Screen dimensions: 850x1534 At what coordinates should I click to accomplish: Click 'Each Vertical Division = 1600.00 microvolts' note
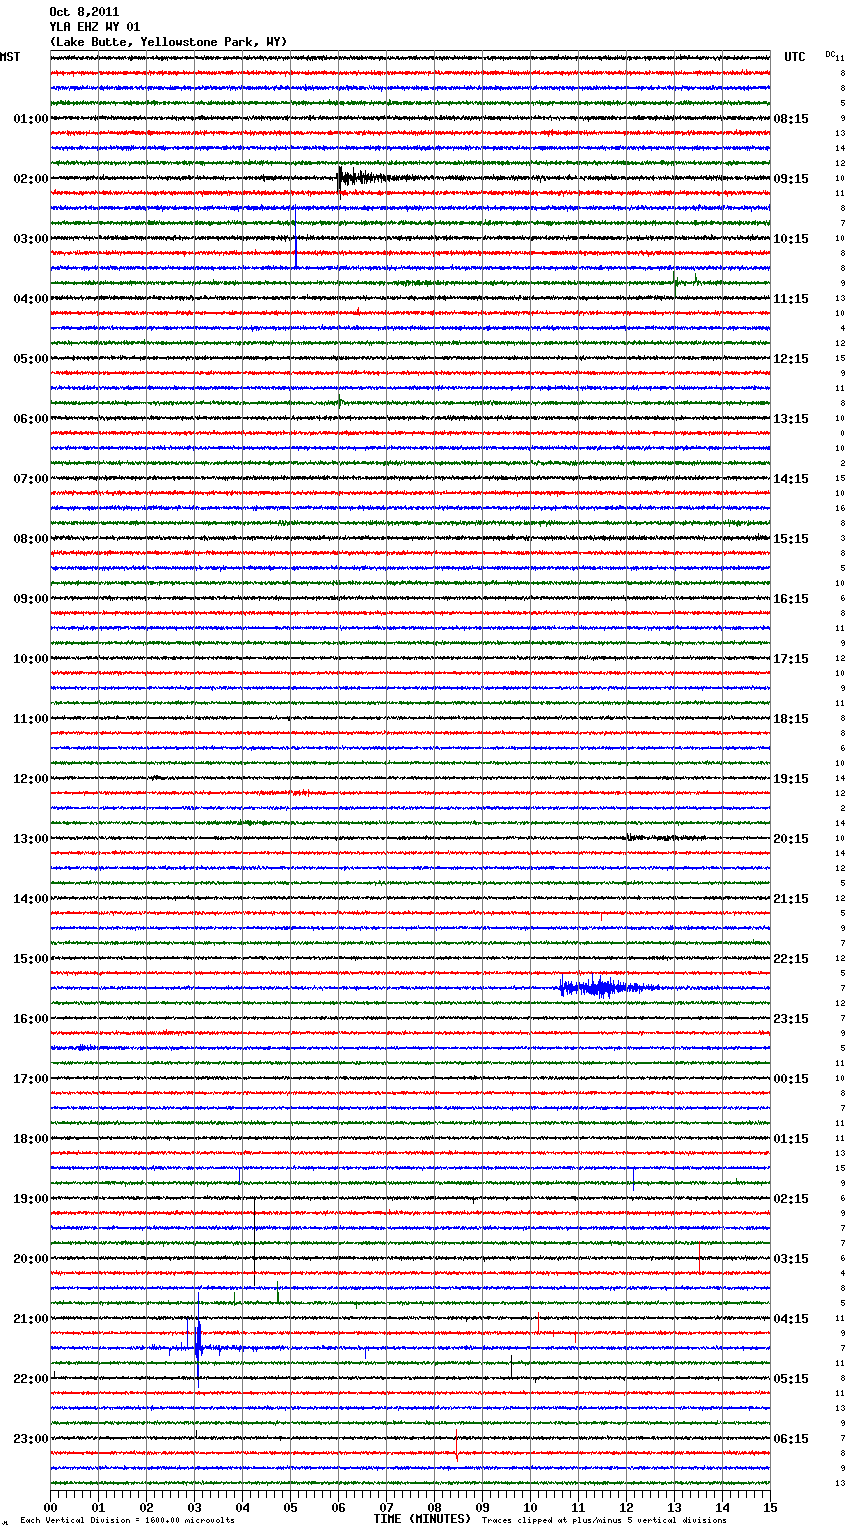coord(127,1521)
